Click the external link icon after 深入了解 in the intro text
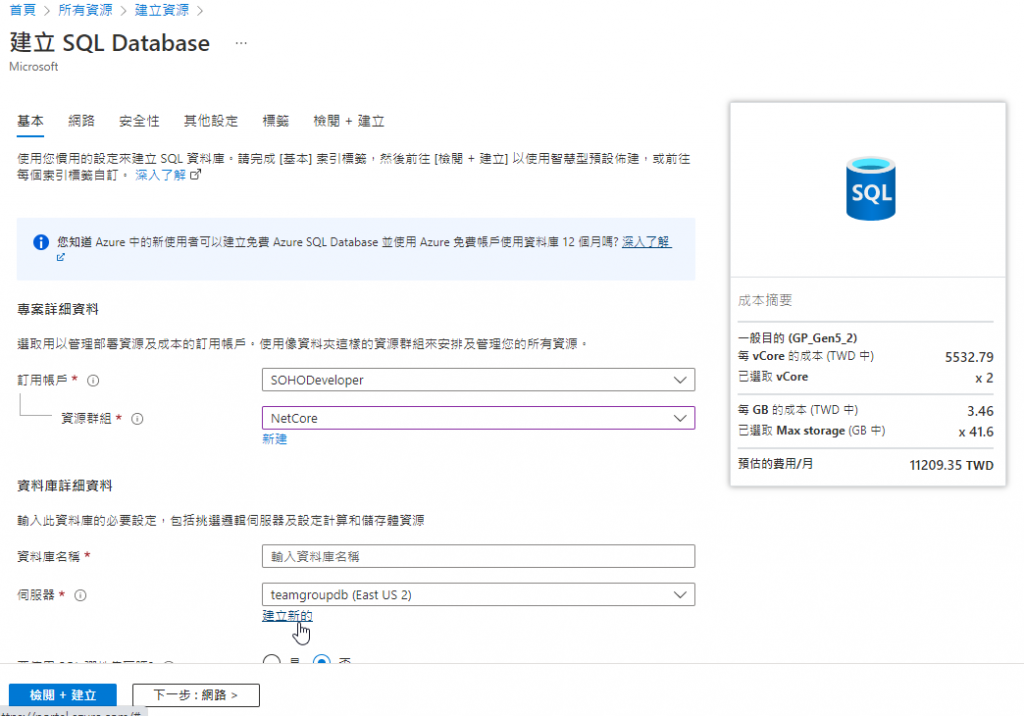The height and width of the screenshot is (716, 1024). click(x=195, y=175)
